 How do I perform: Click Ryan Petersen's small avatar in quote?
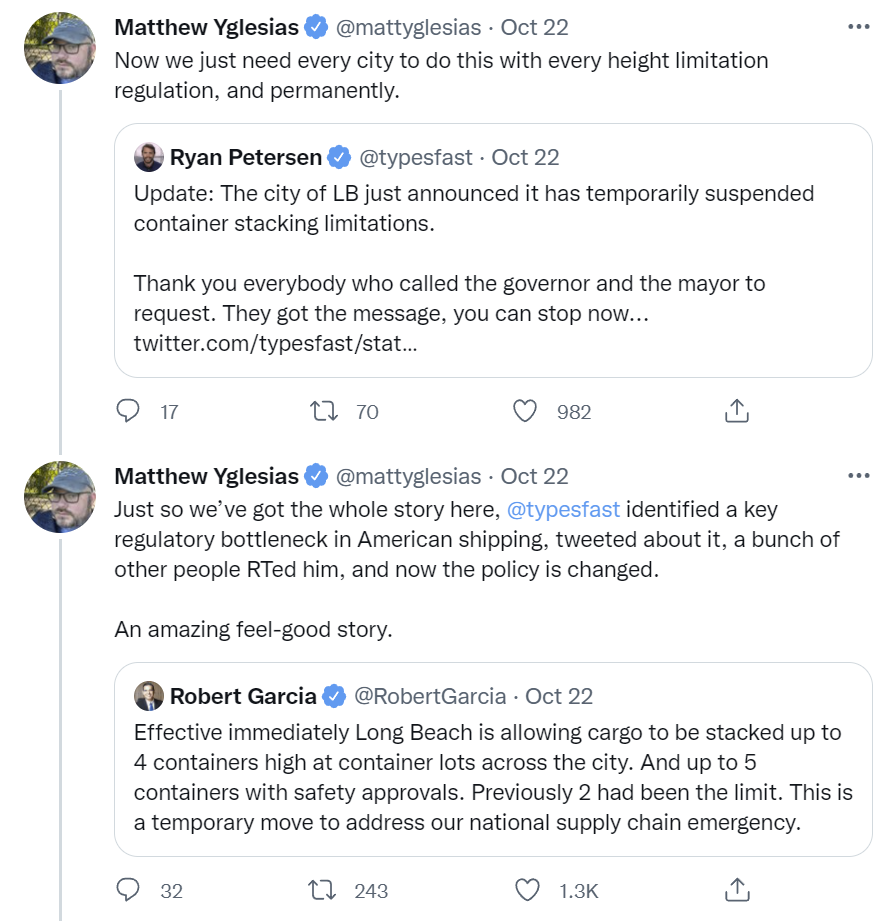pyautogui.click(x=148, y=157)
